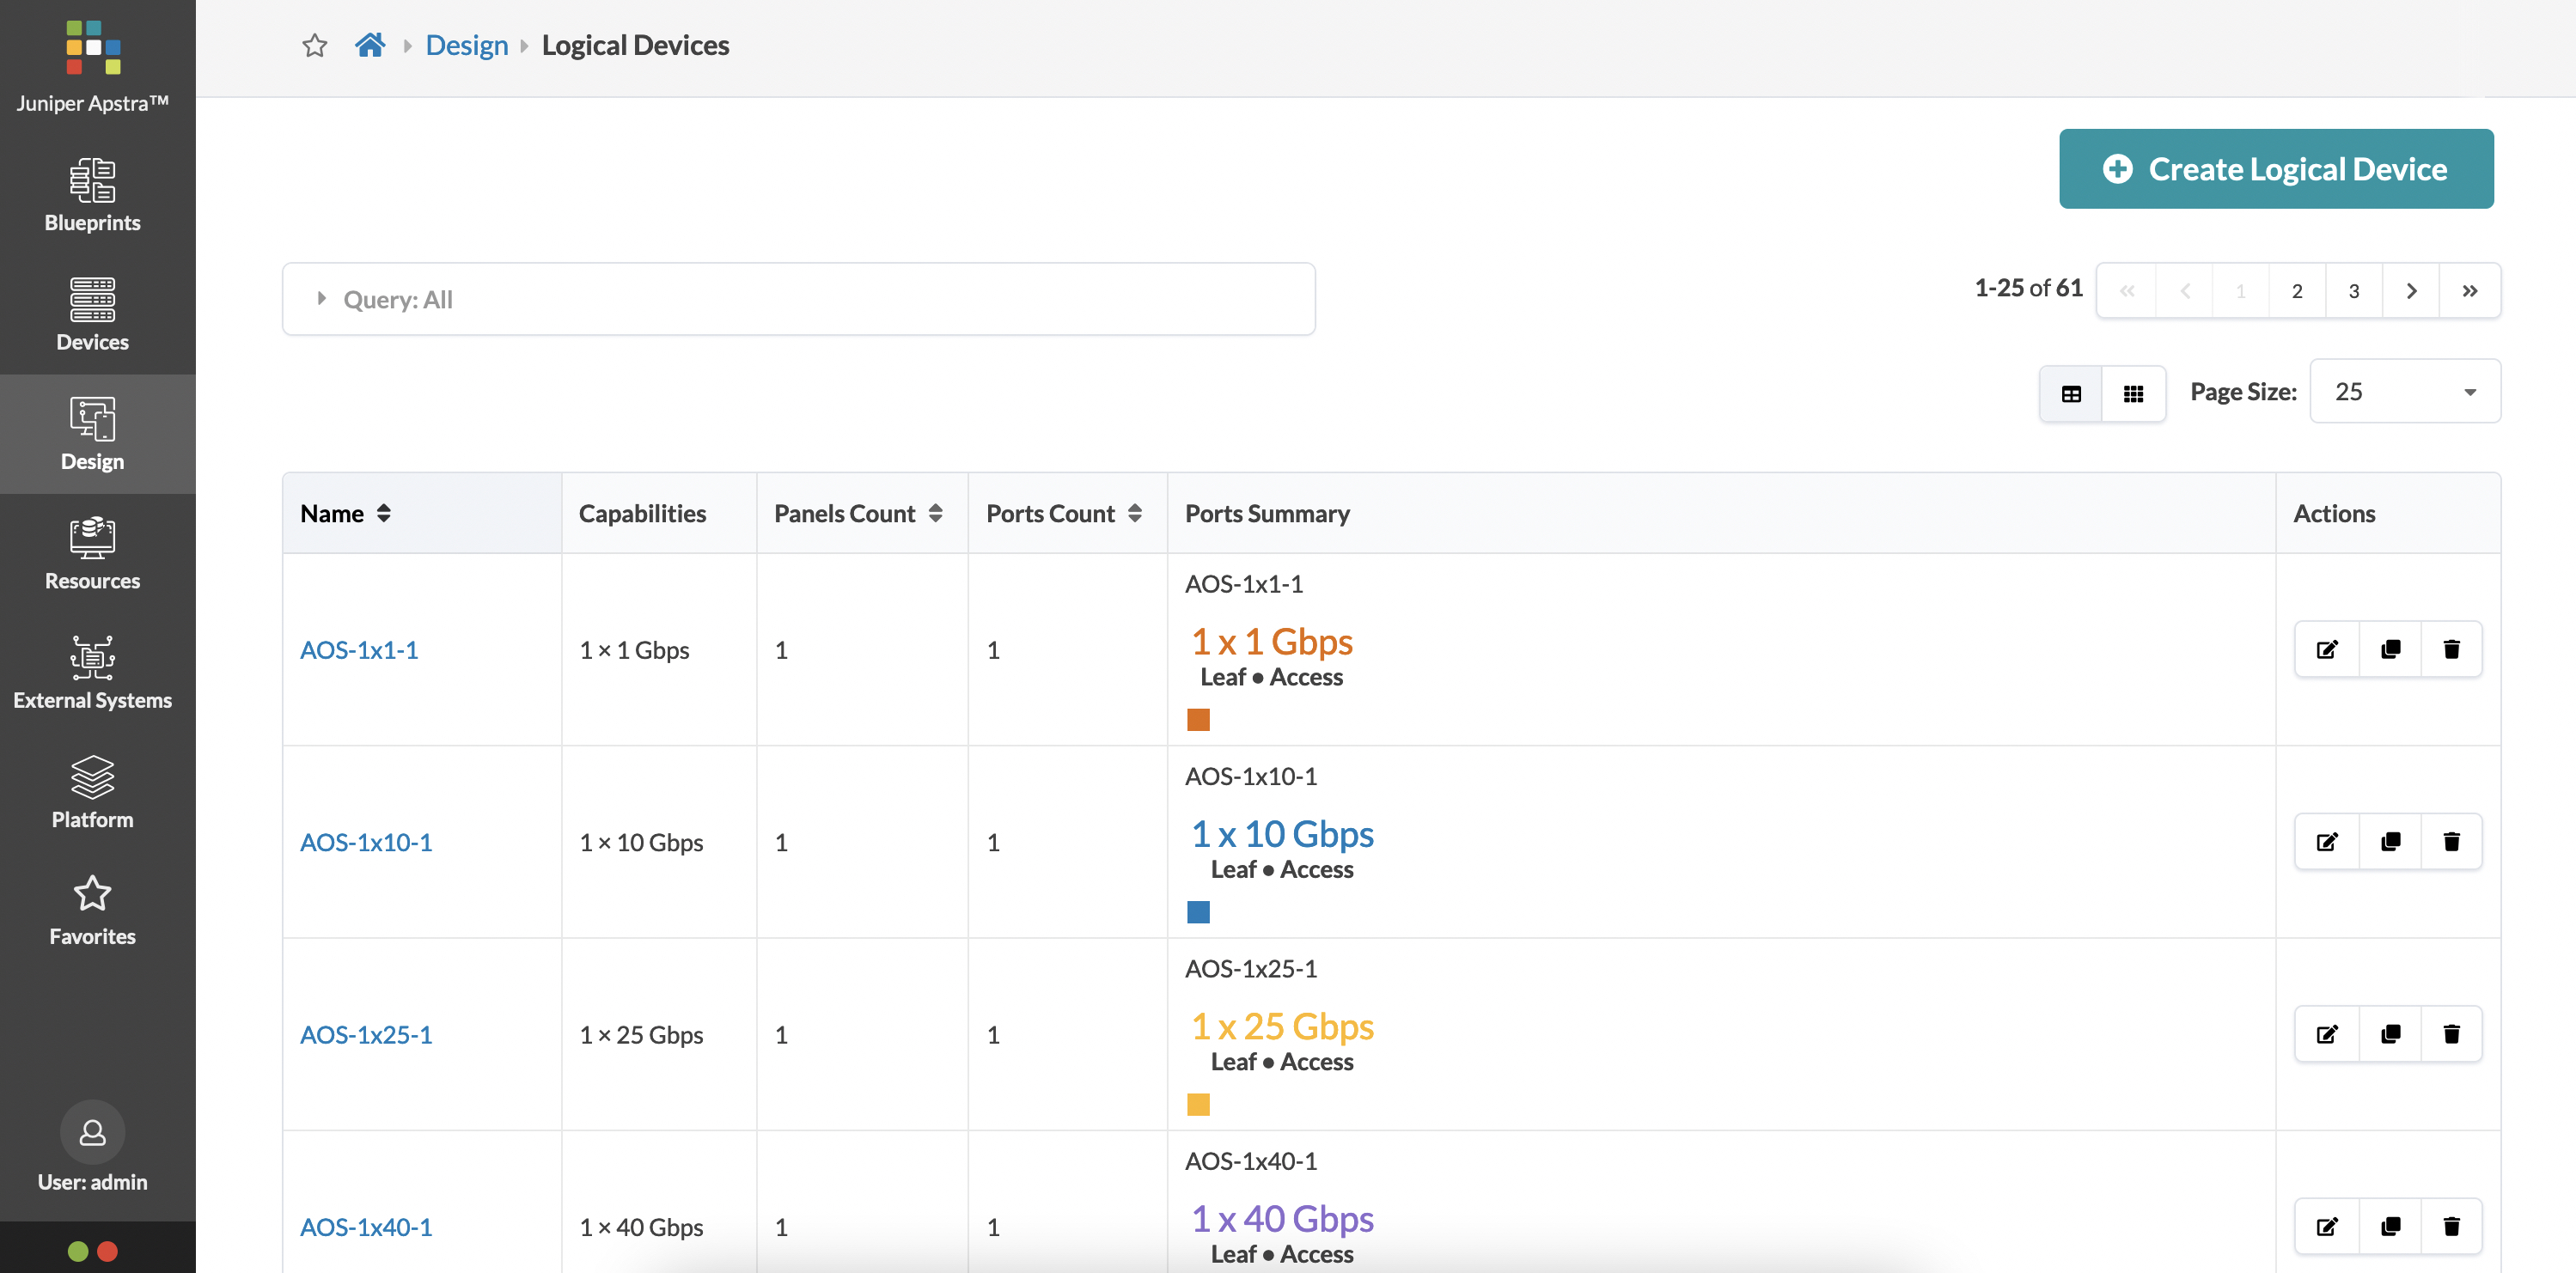This screenshot has width=2576, height=1273.
Task: Open Design breadcrumb link
Action: (x=467, y=45)
